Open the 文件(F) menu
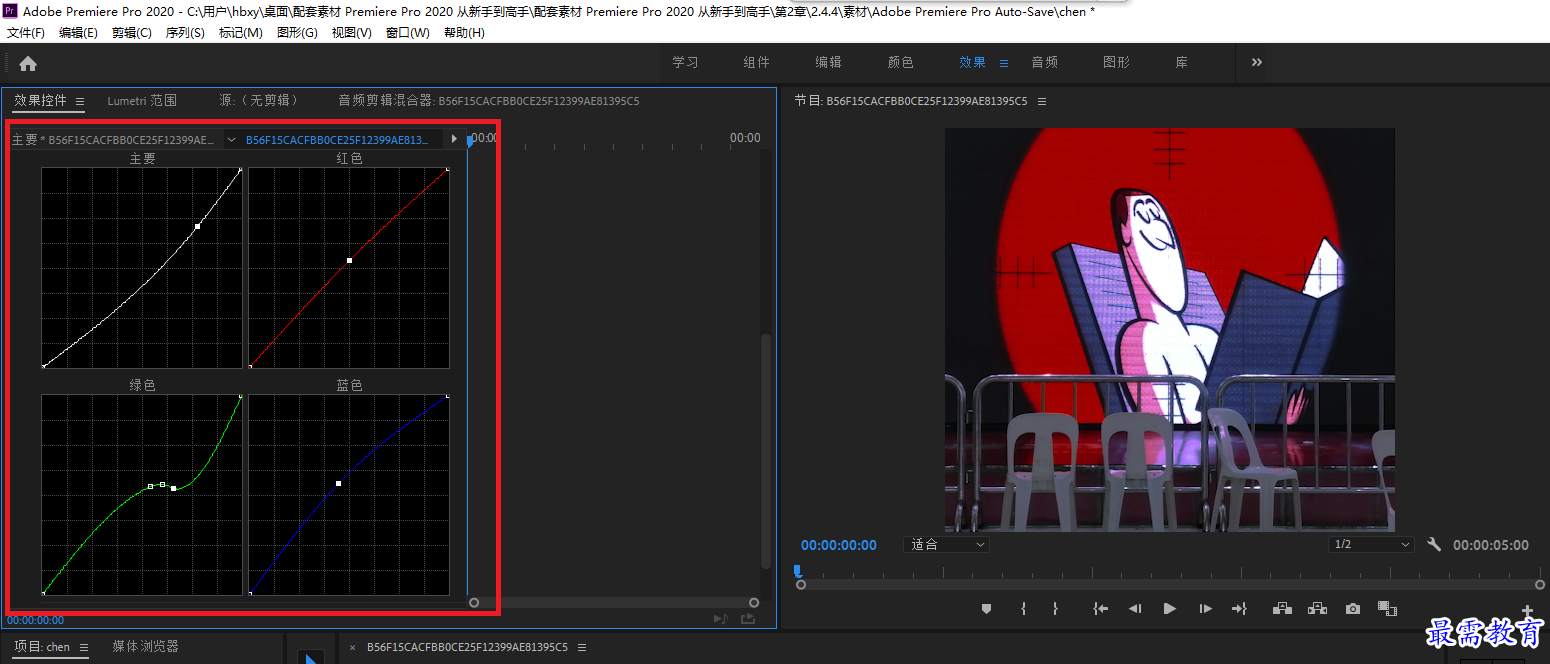 tap(26, 33)
